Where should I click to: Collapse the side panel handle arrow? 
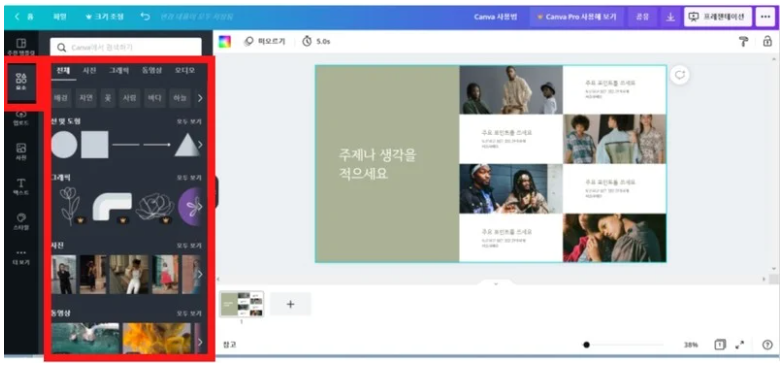click(217, 192)
